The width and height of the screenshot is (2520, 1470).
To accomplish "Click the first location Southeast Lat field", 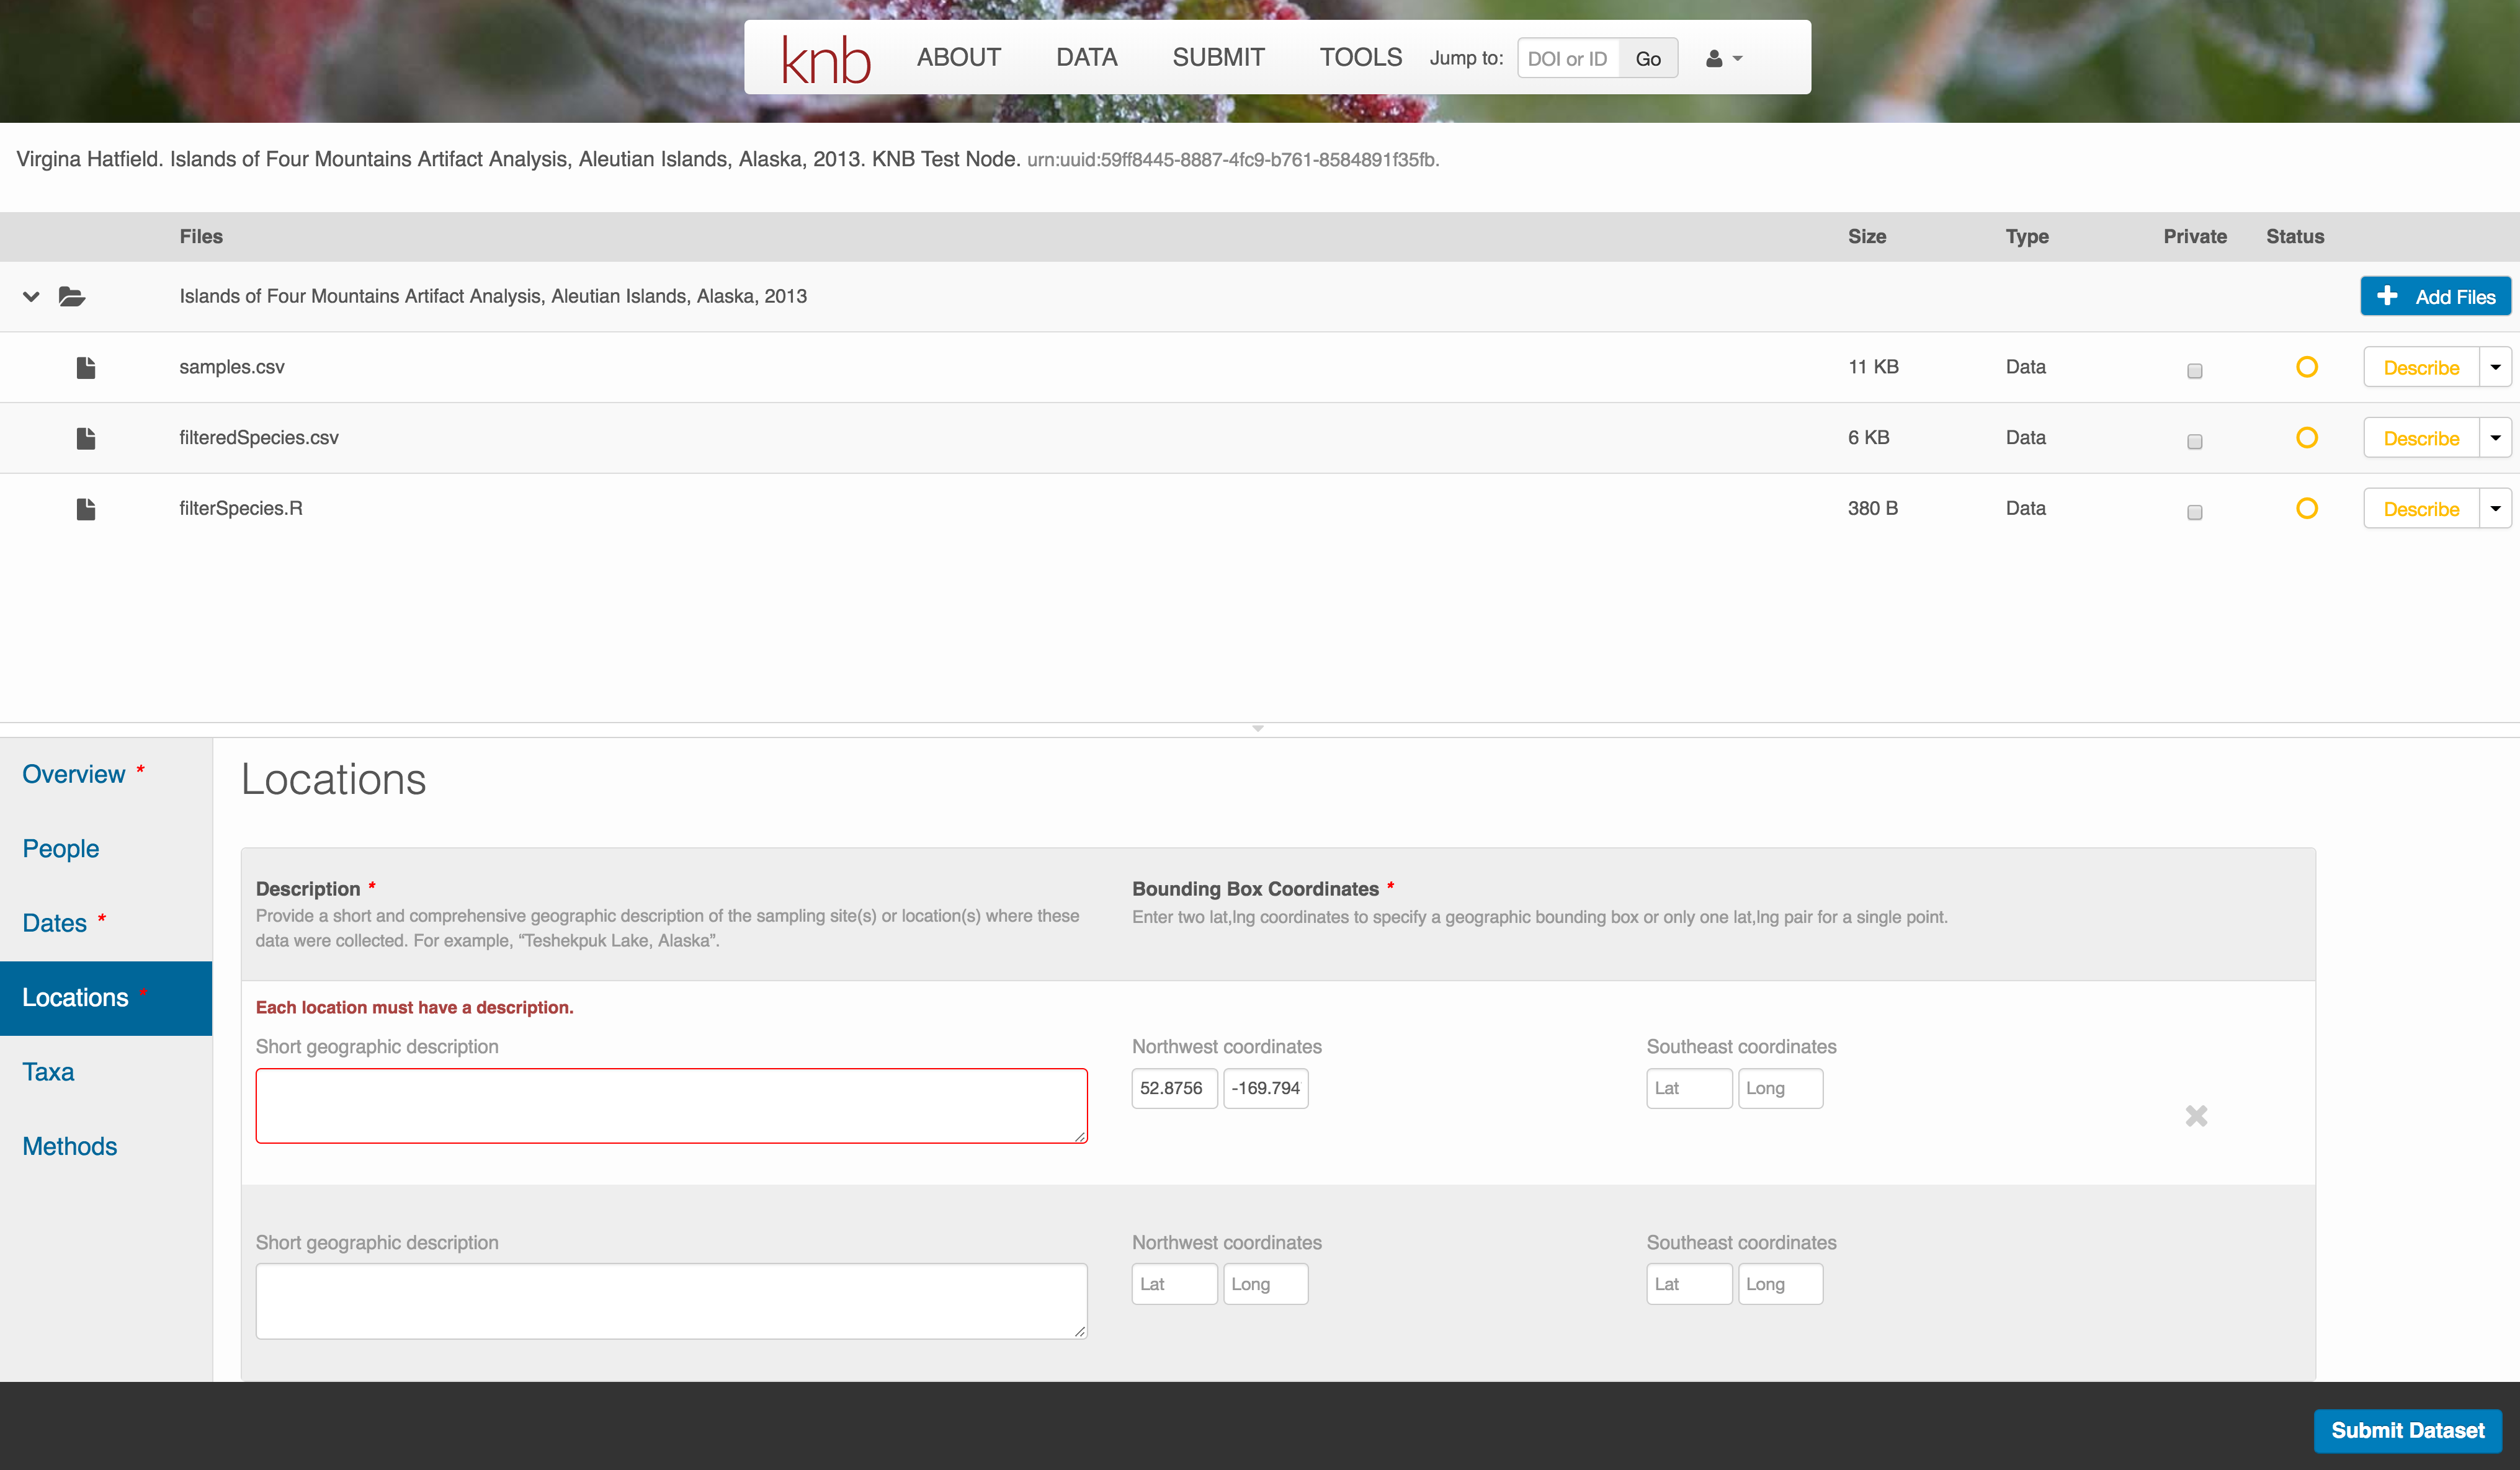I will tap(1689, 1088).
